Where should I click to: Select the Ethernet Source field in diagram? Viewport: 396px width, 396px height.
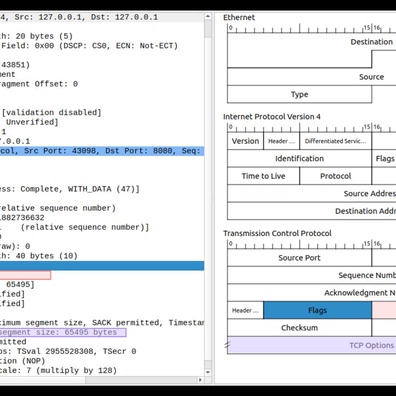[x=312, y=77]
